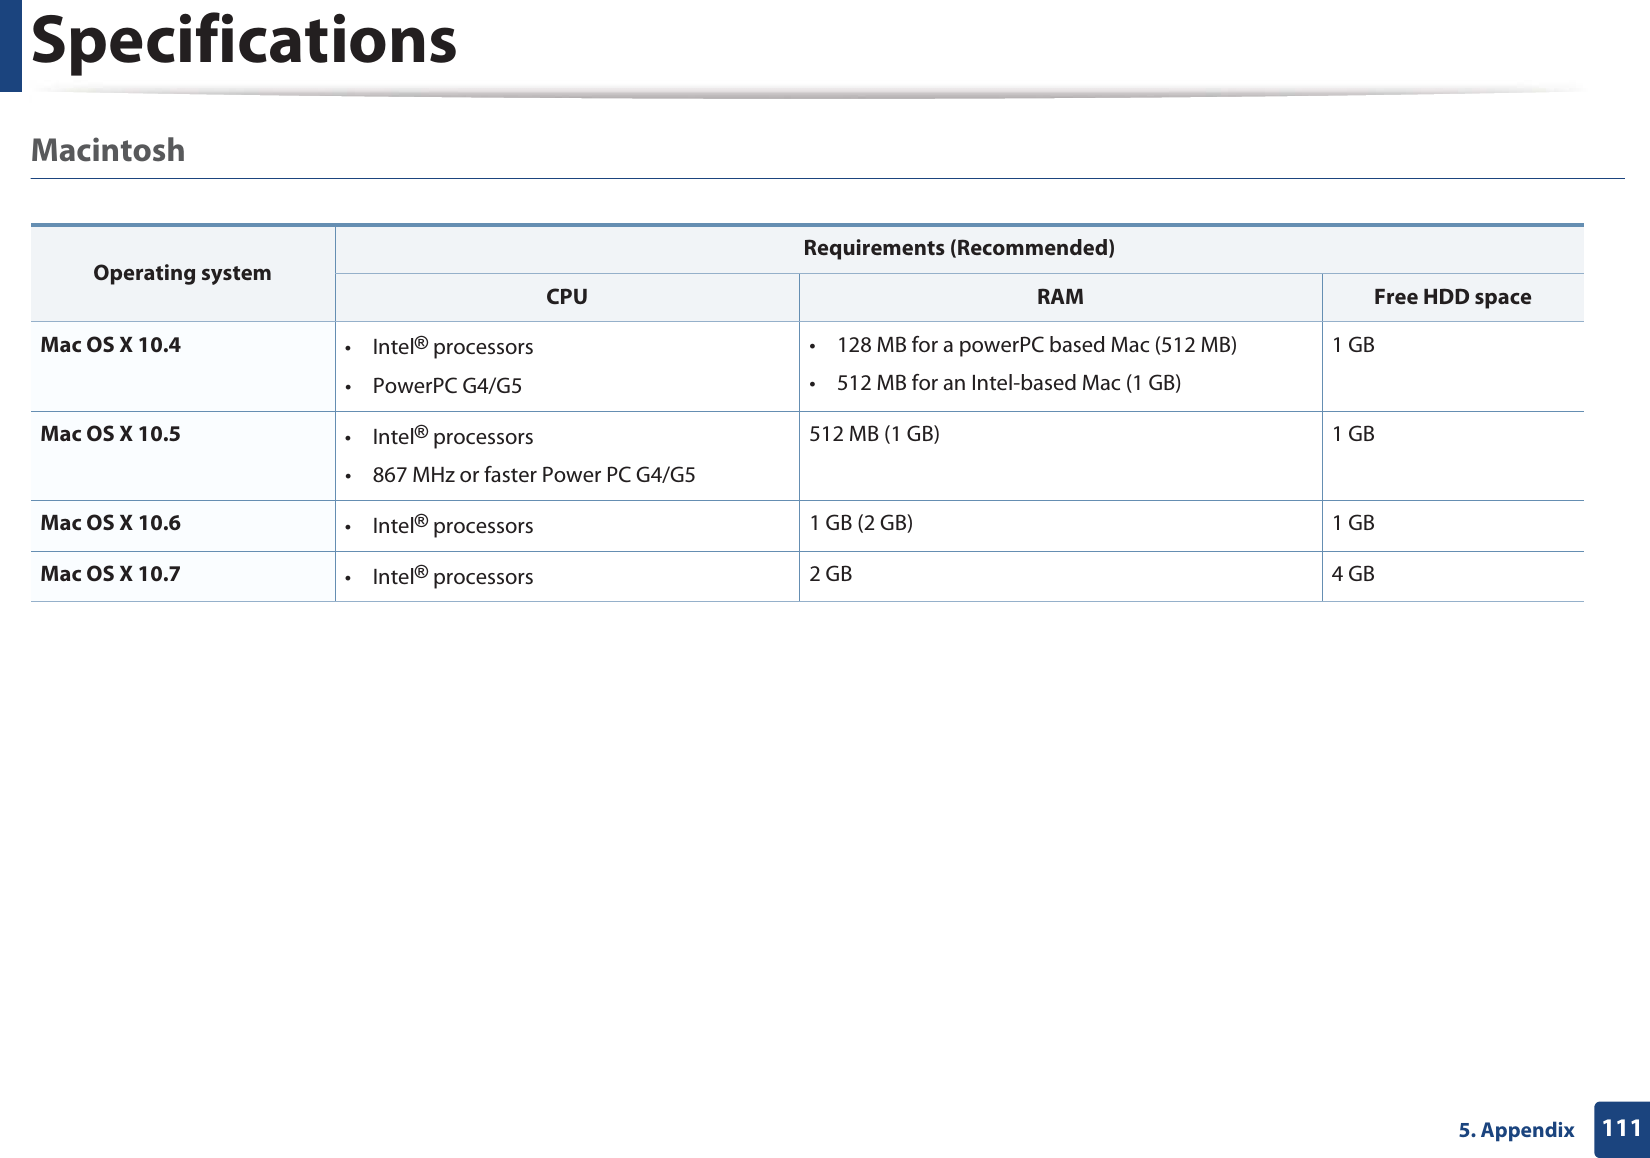Click "Intel processors" in the Mac OS X 10.5 row

click(453, 436)
